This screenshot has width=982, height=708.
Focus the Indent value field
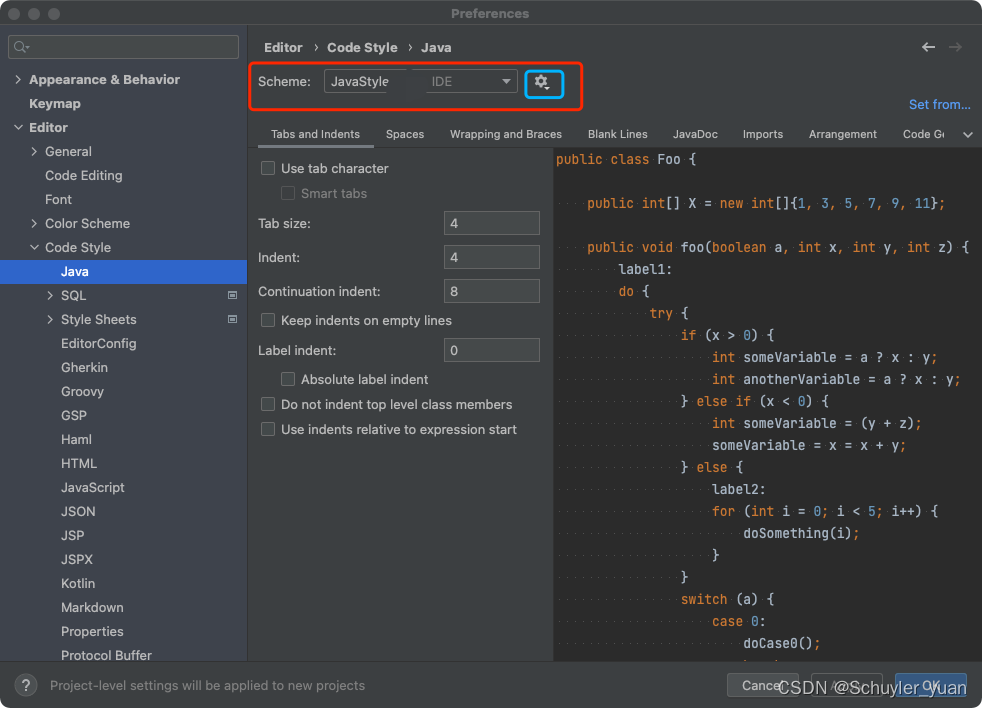(x=492, y=257)
